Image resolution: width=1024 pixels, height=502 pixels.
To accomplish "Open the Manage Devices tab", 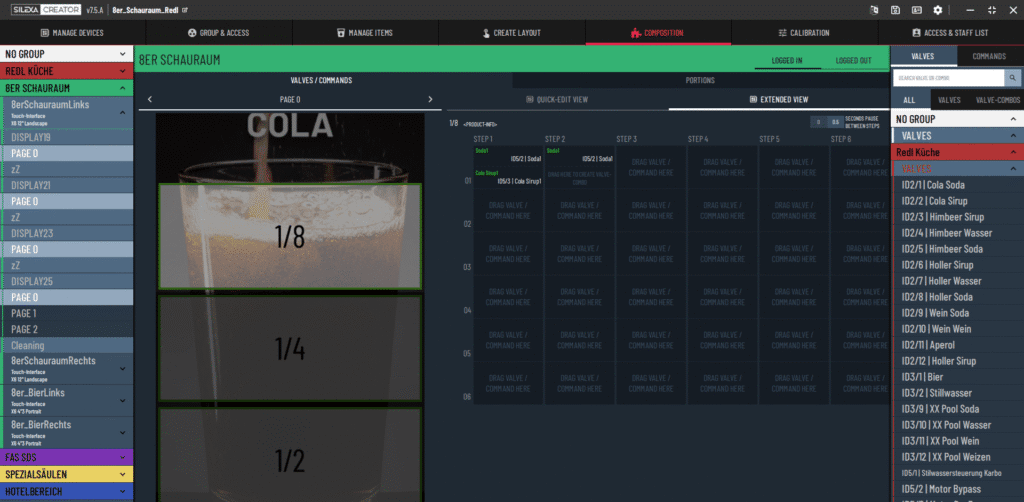I will pos(72,33).
